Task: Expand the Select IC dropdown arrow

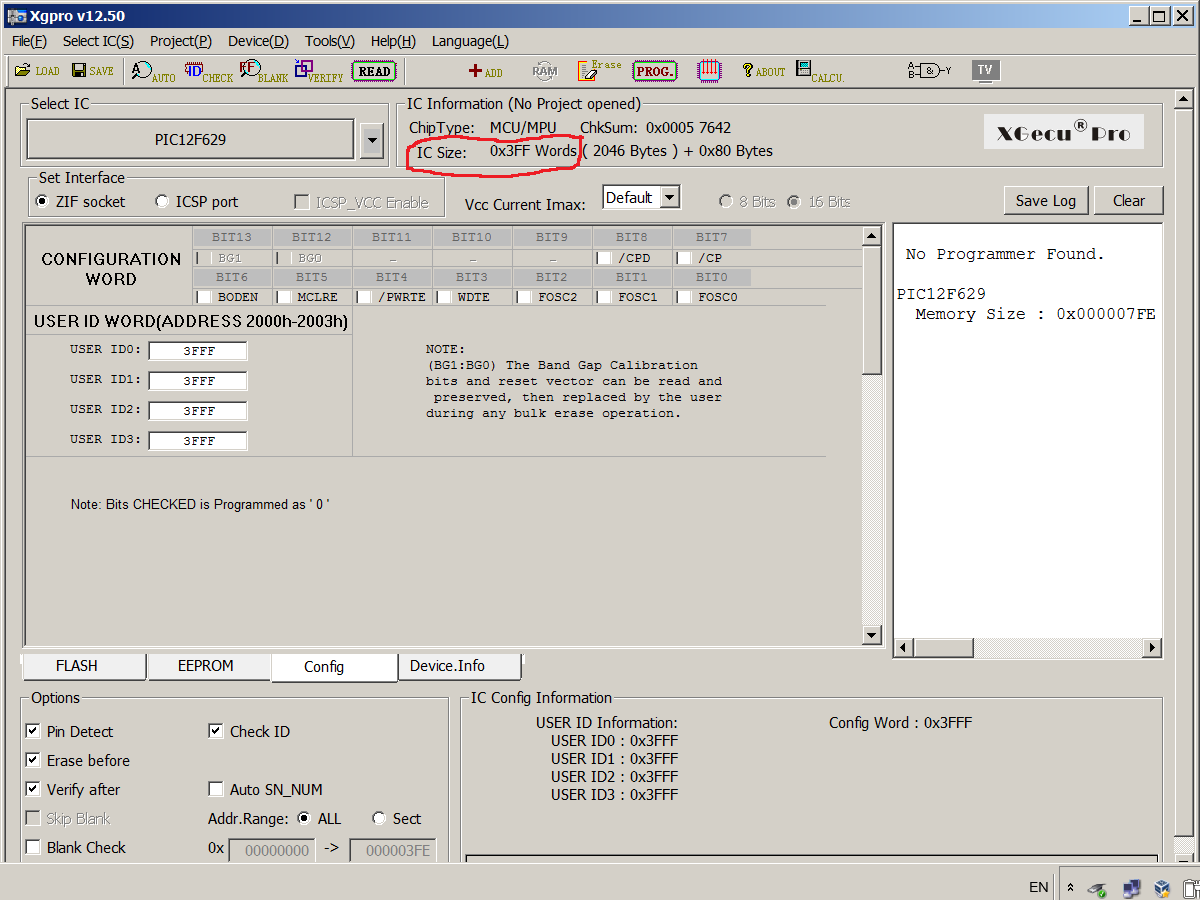Action: pyautogui.click(x=372, y=140)
